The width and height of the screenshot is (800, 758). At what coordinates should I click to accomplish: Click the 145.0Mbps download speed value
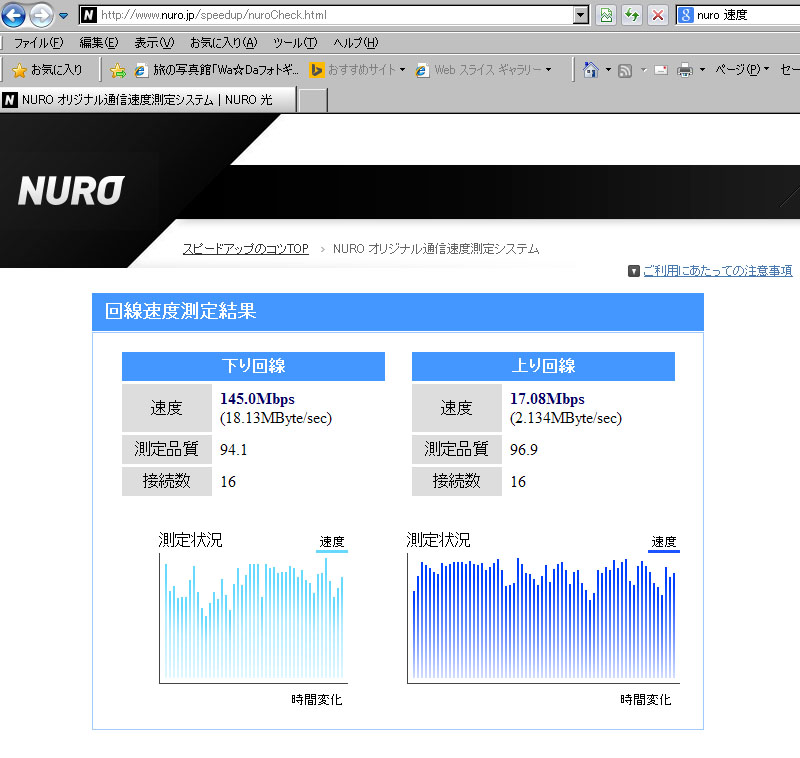tap(257, 399)
